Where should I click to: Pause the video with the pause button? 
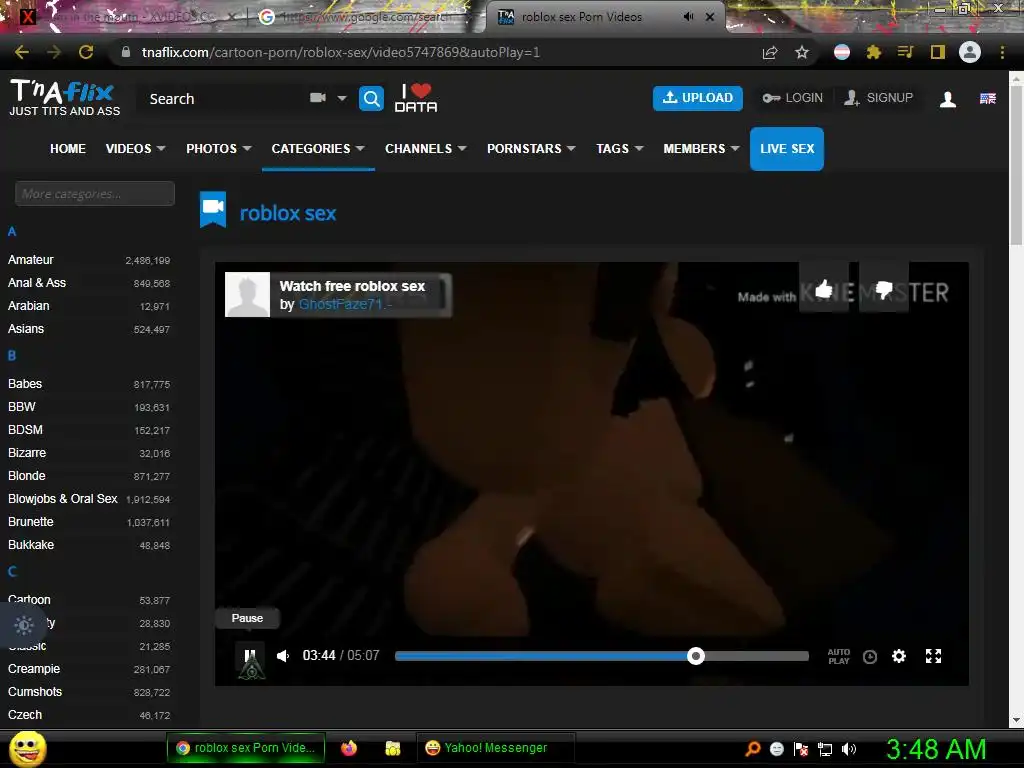[x=249, y=656]
